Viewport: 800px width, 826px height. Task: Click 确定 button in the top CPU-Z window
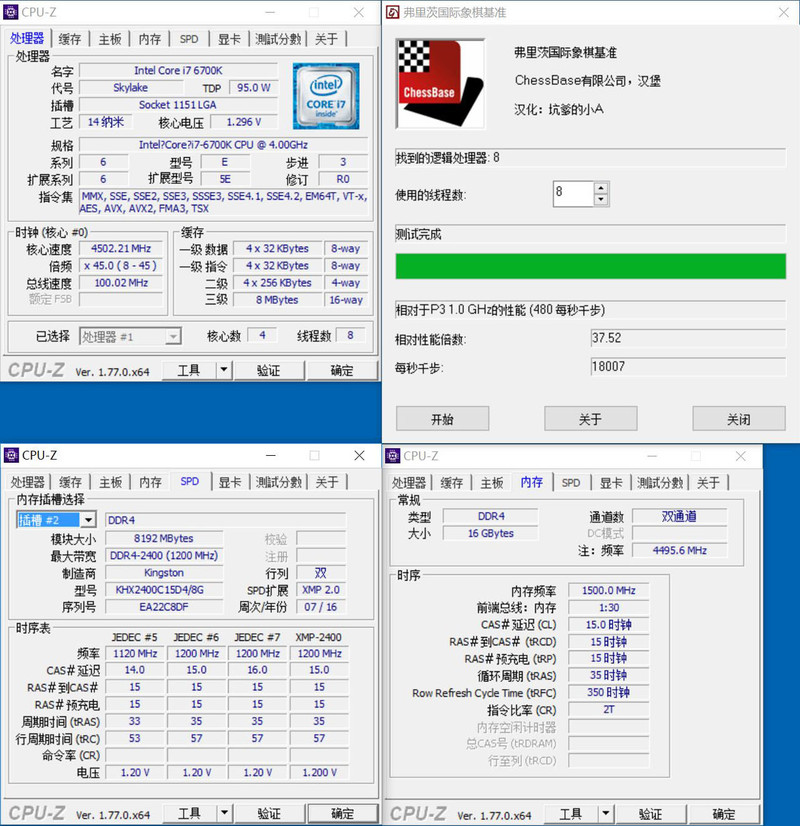click(342, 370)
